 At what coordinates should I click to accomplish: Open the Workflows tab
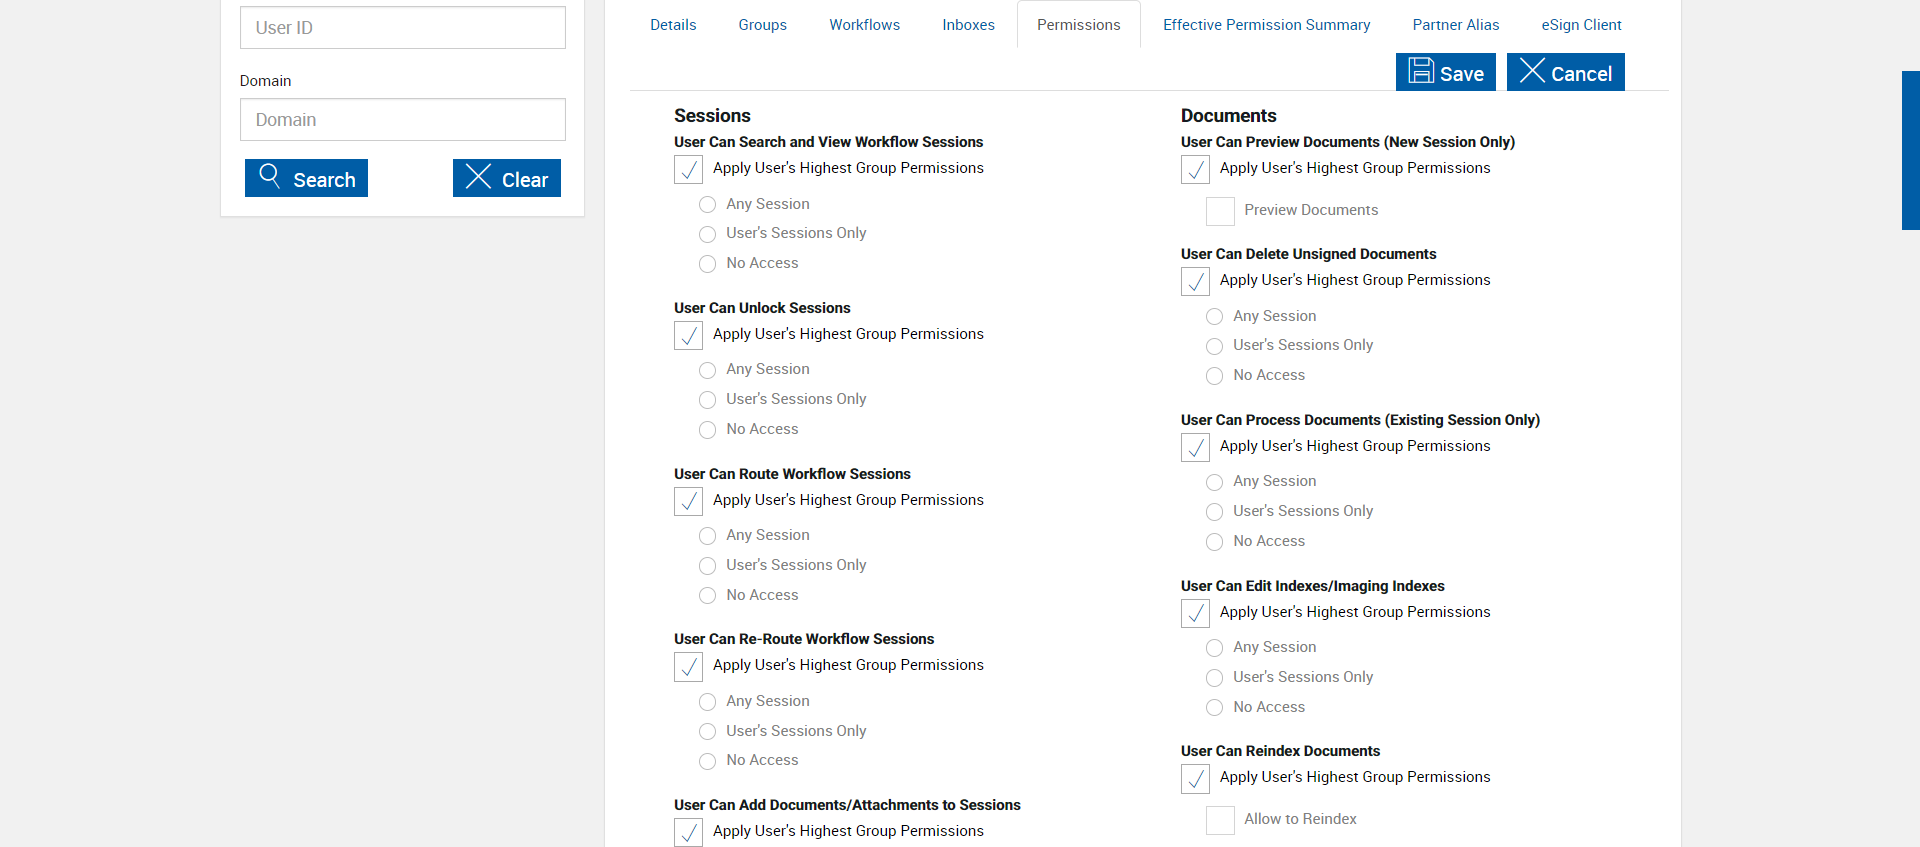pyautogui.click(x=864, y=25)
